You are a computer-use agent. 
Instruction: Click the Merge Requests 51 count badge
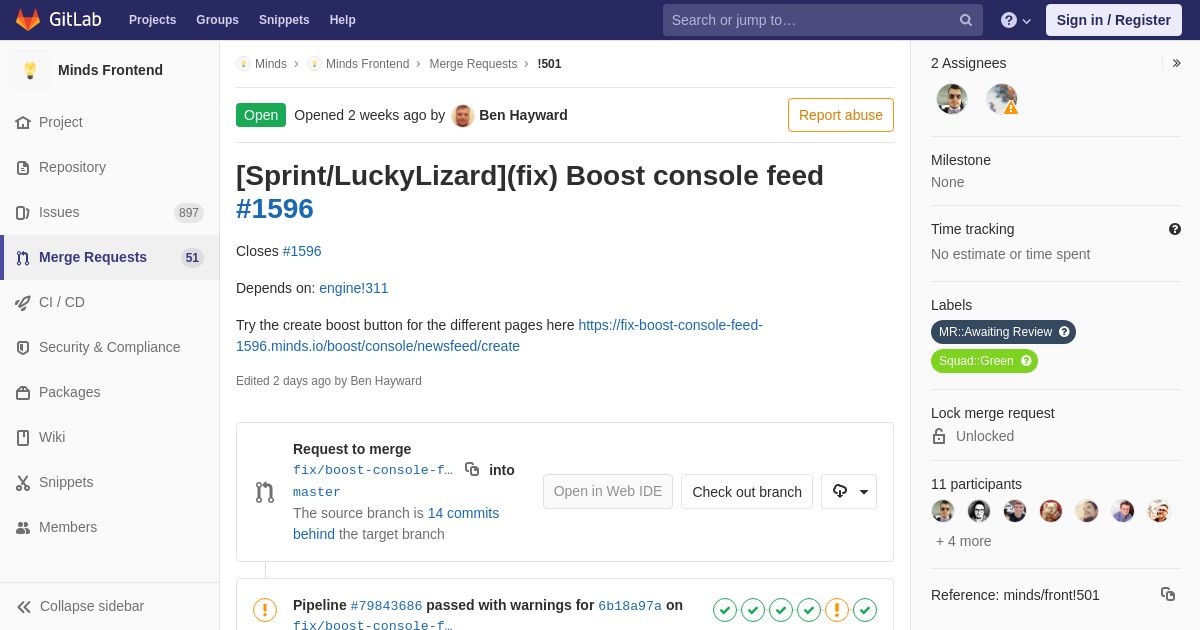click(x=192, y=257)
